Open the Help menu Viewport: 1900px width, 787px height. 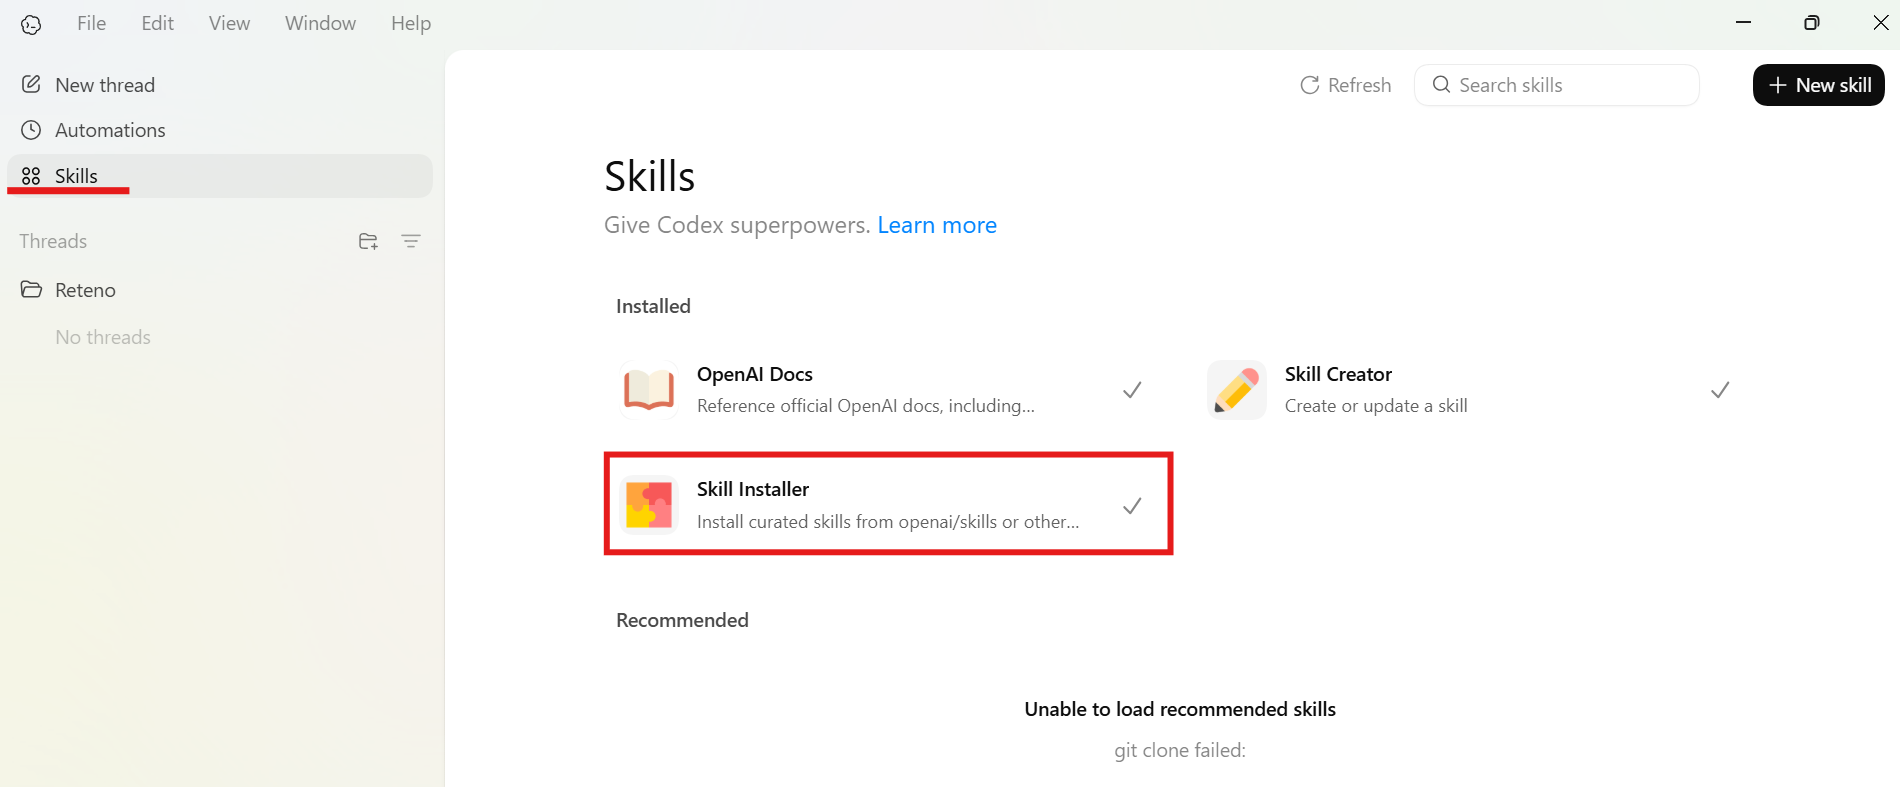pyautogui.click(x=410, y=22)
